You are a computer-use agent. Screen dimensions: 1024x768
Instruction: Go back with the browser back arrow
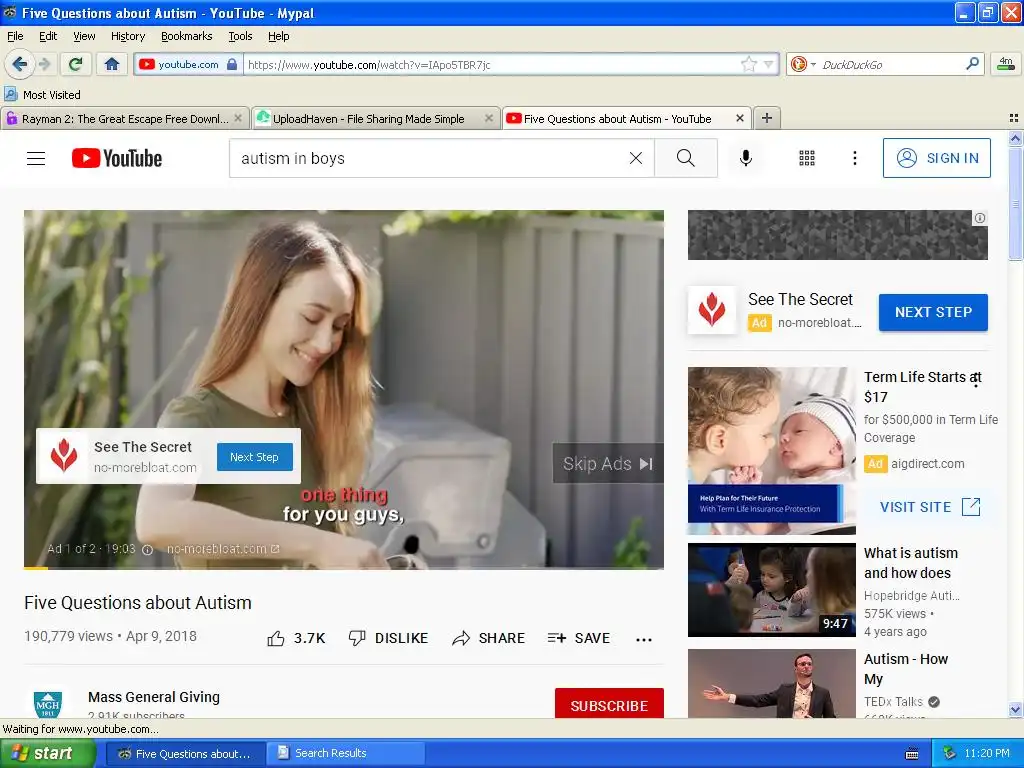tap(19, 64)
